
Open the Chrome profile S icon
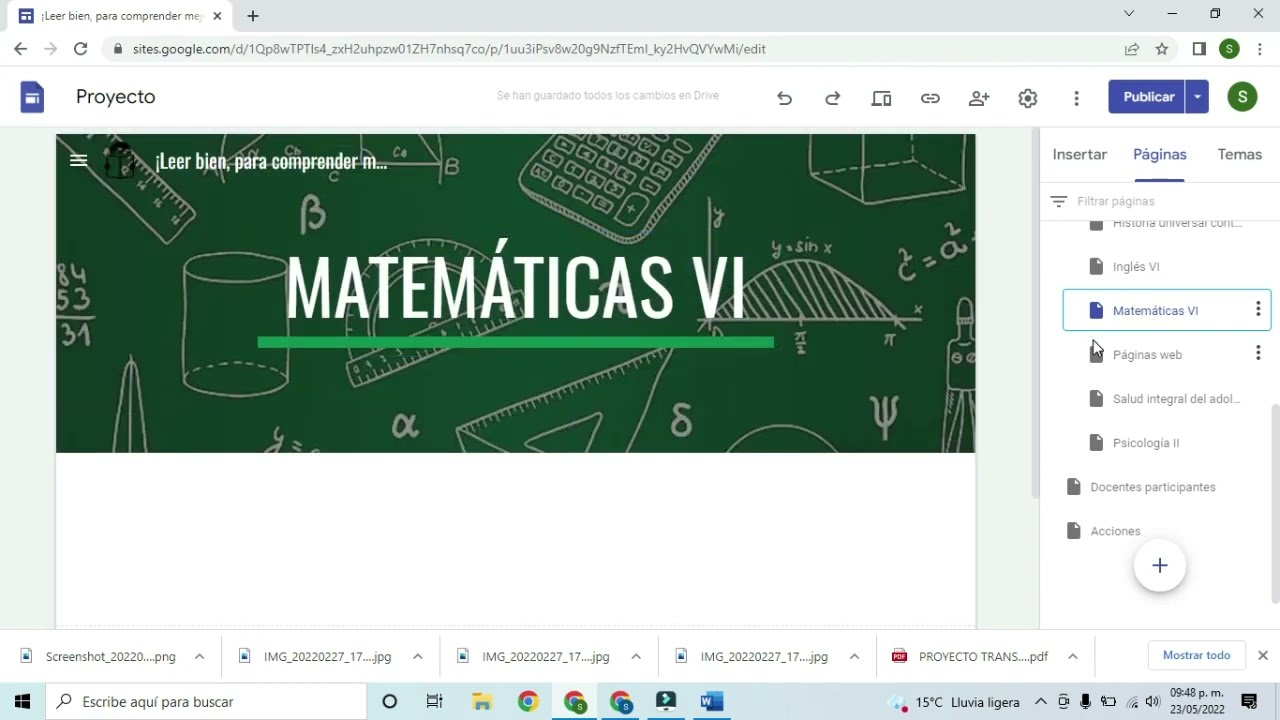click(1230, 48)
